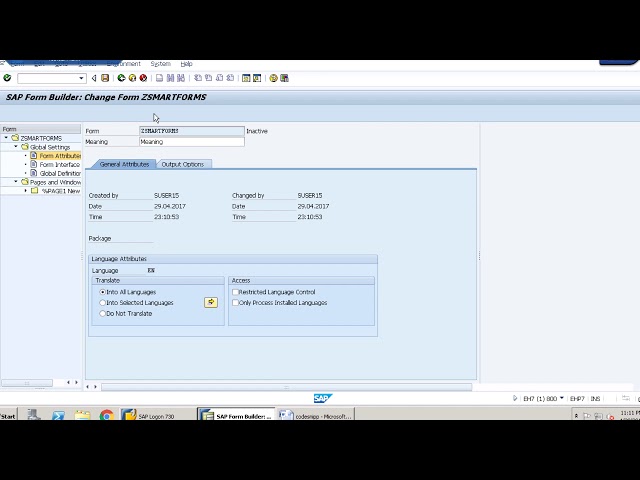Switch to the General Attributes tab
This screenshot has height=480, width=640.
coord(124,164)
